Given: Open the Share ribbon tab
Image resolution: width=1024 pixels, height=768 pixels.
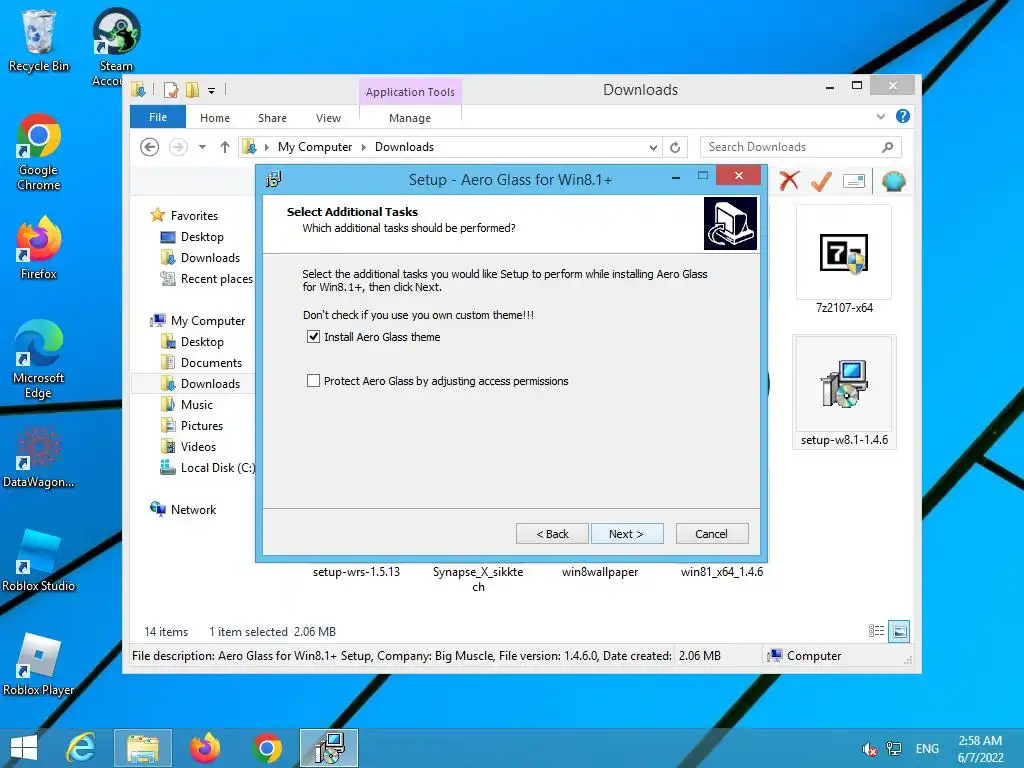Looking at the screenshot, I should click(272, 118).
